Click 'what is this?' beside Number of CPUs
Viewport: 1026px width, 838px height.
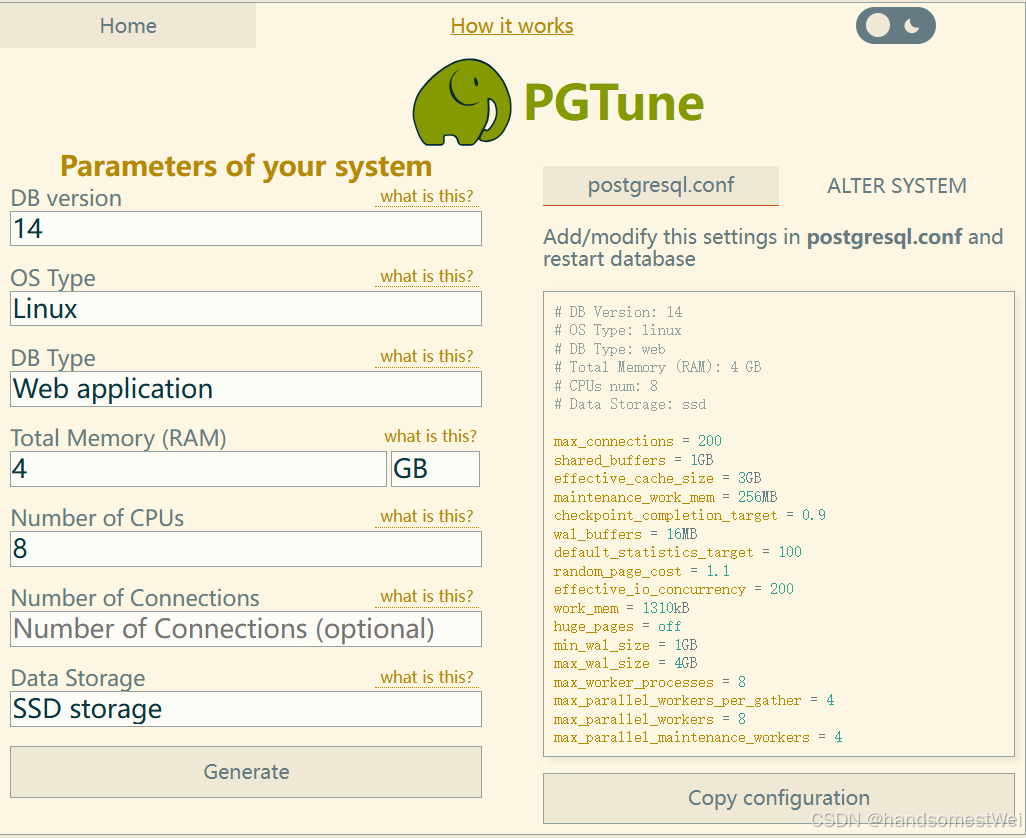[427, 516]
